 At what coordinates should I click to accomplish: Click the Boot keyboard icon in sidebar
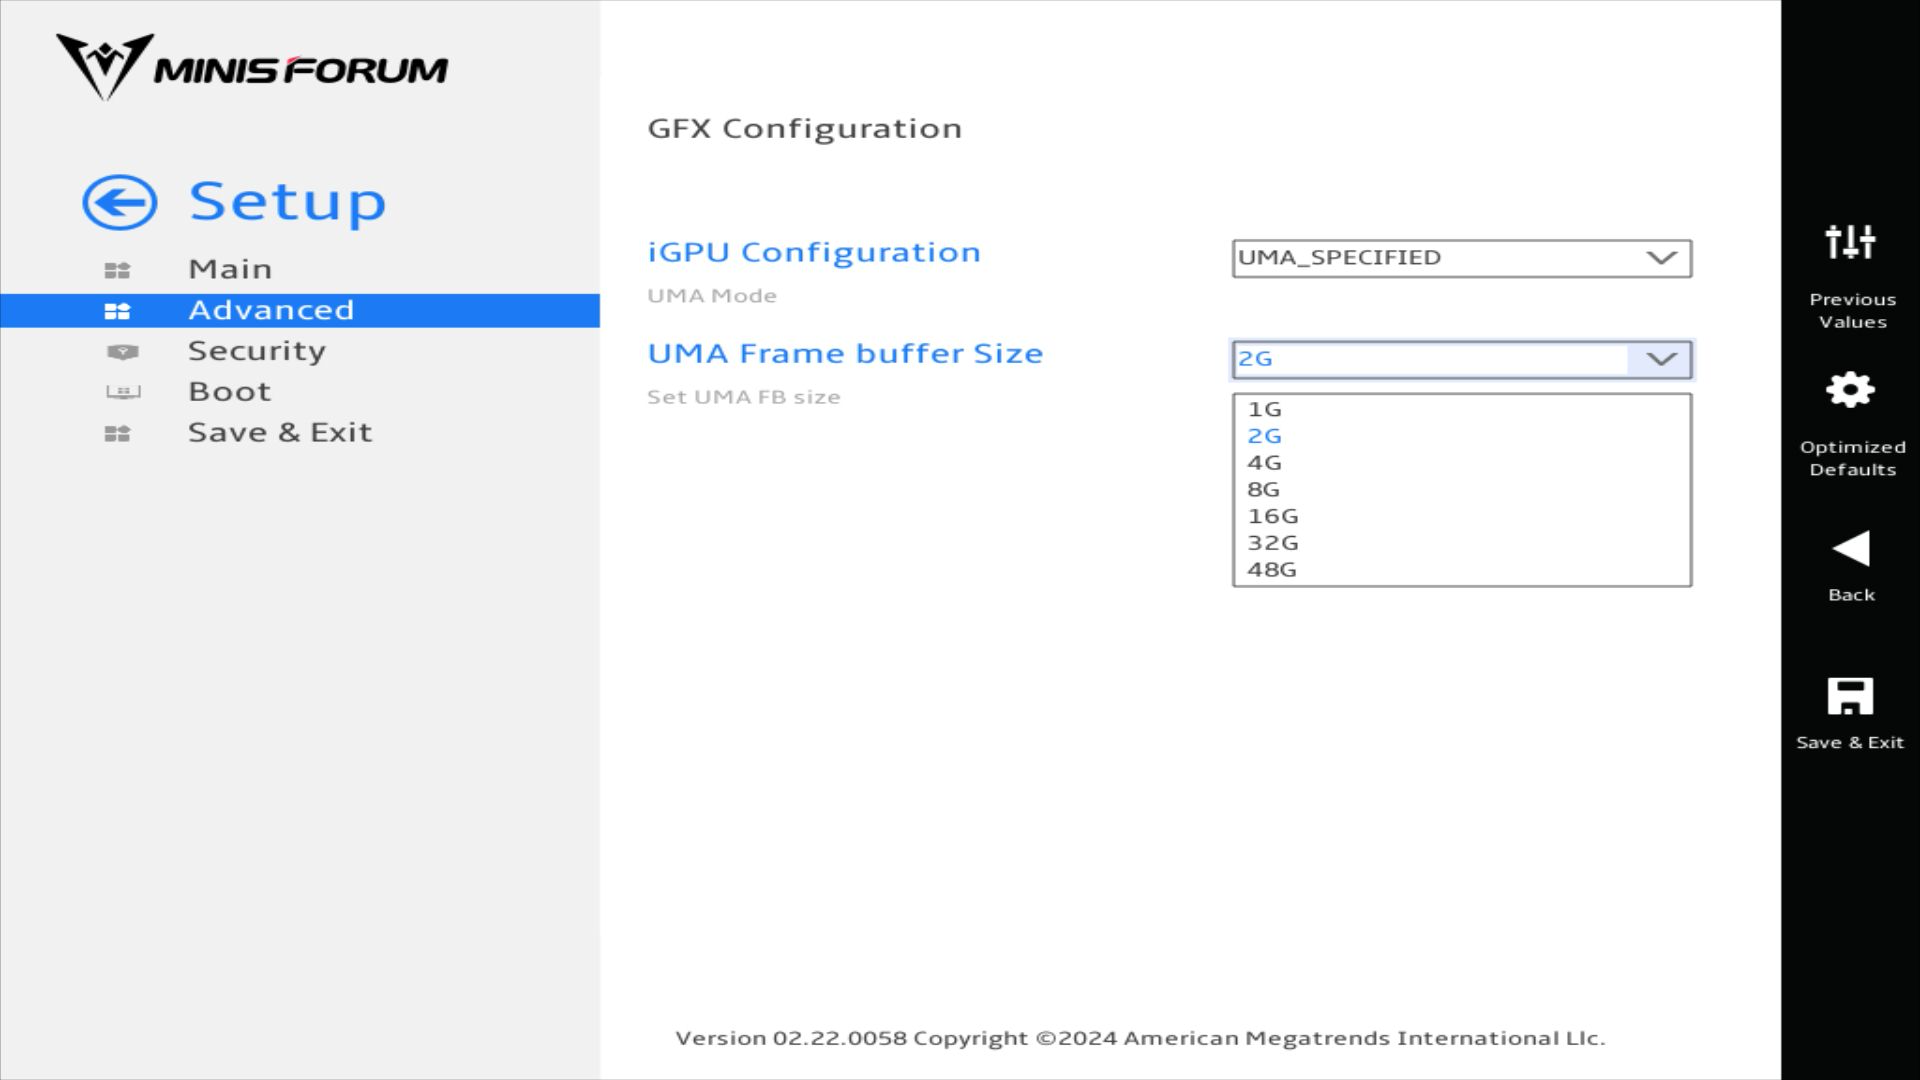click(123, 392)
